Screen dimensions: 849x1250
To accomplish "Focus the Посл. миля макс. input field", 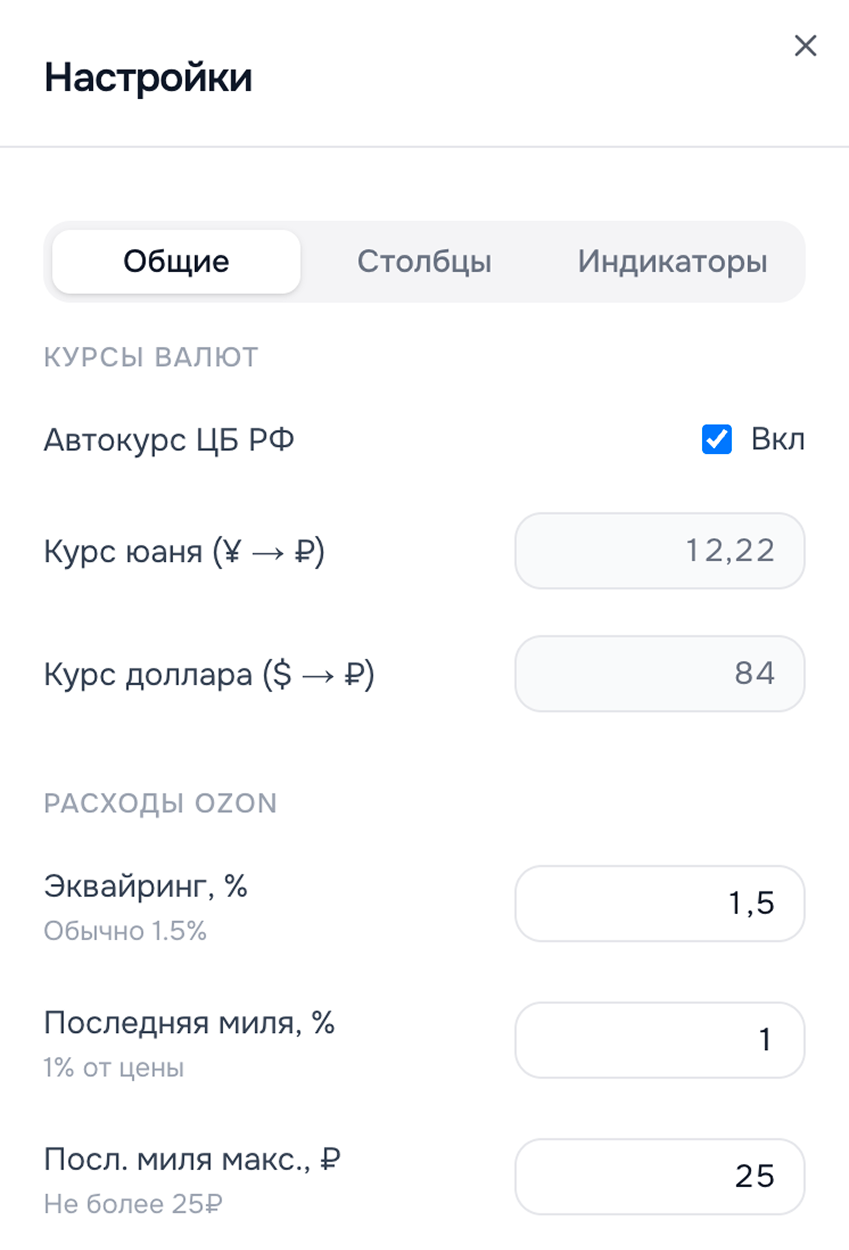I will 659,1177.
